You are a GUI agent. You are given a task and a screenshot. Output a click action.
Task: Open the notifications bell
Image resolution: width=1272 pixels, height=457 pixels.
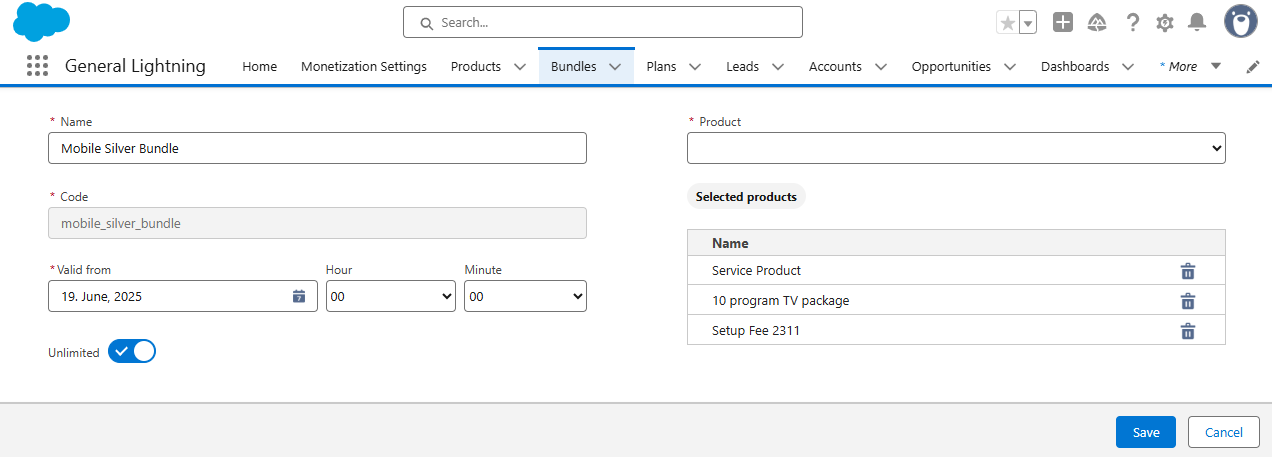(1197, 22)
